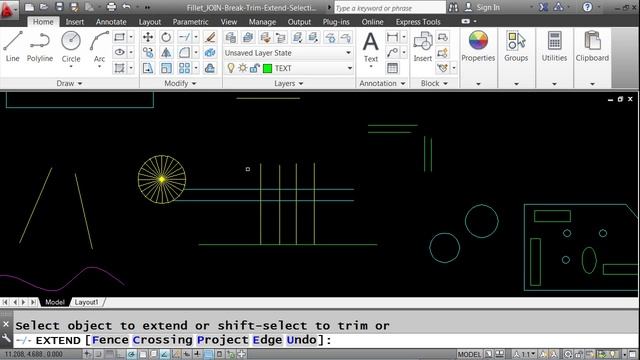Switch to the Layout1 tab
640x360 pixels.
[87, 302]
